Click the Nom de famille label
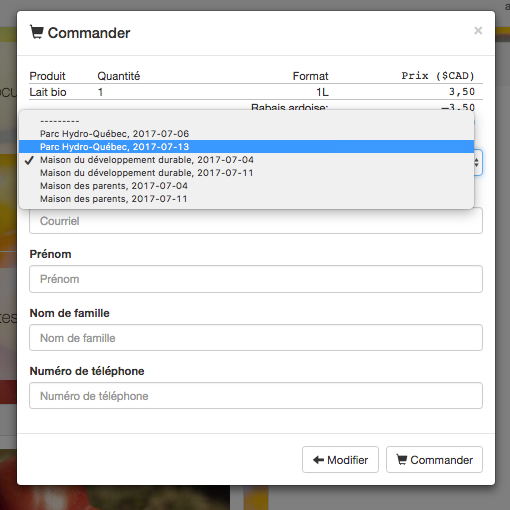 point(69,313)
